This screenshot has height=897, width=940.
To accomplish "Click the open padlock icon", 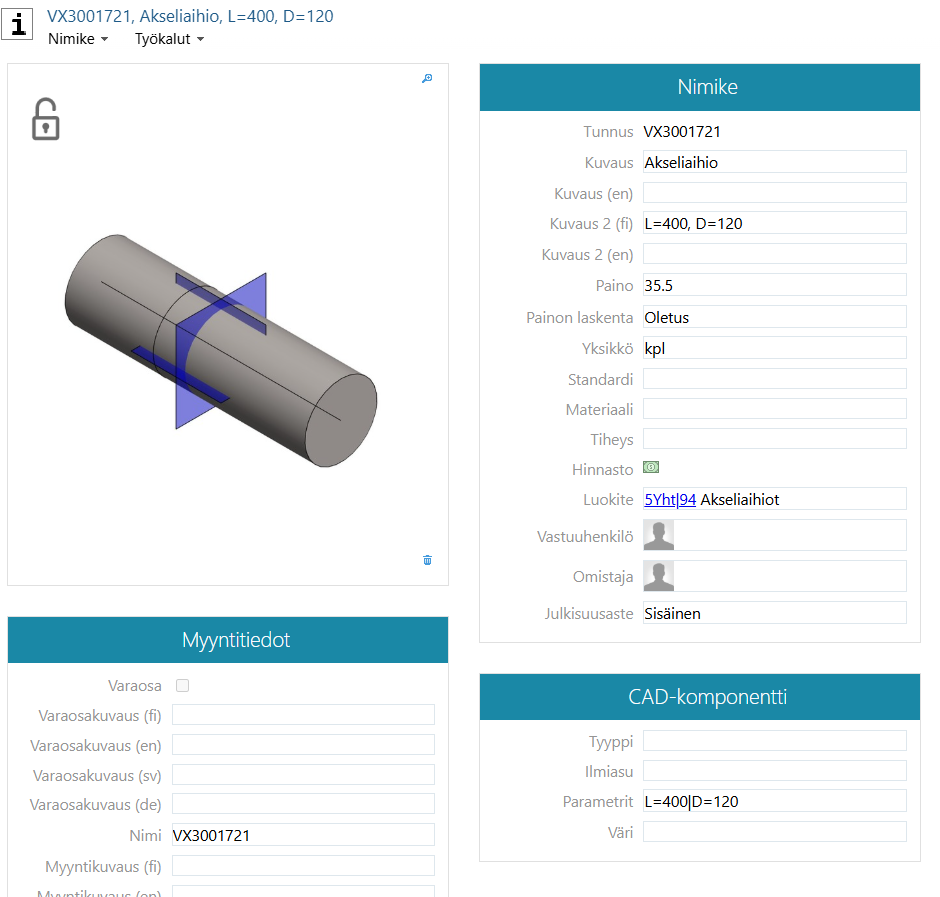I will point(45,119).
